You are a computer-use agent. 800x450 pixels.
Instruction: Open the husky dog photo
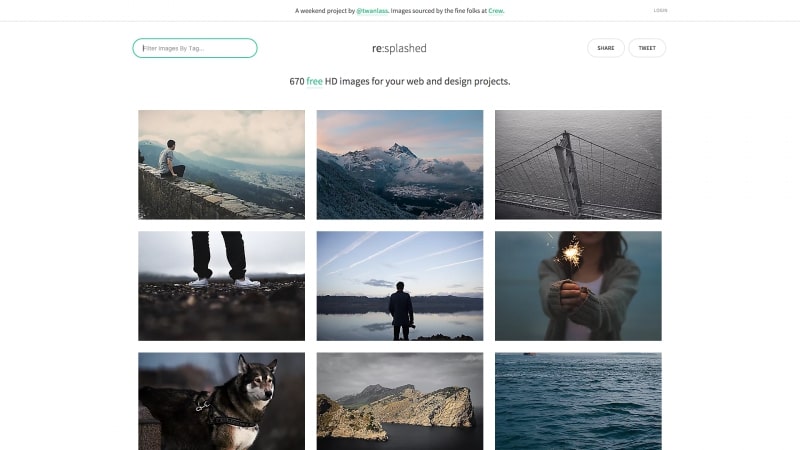pos(221,401)
